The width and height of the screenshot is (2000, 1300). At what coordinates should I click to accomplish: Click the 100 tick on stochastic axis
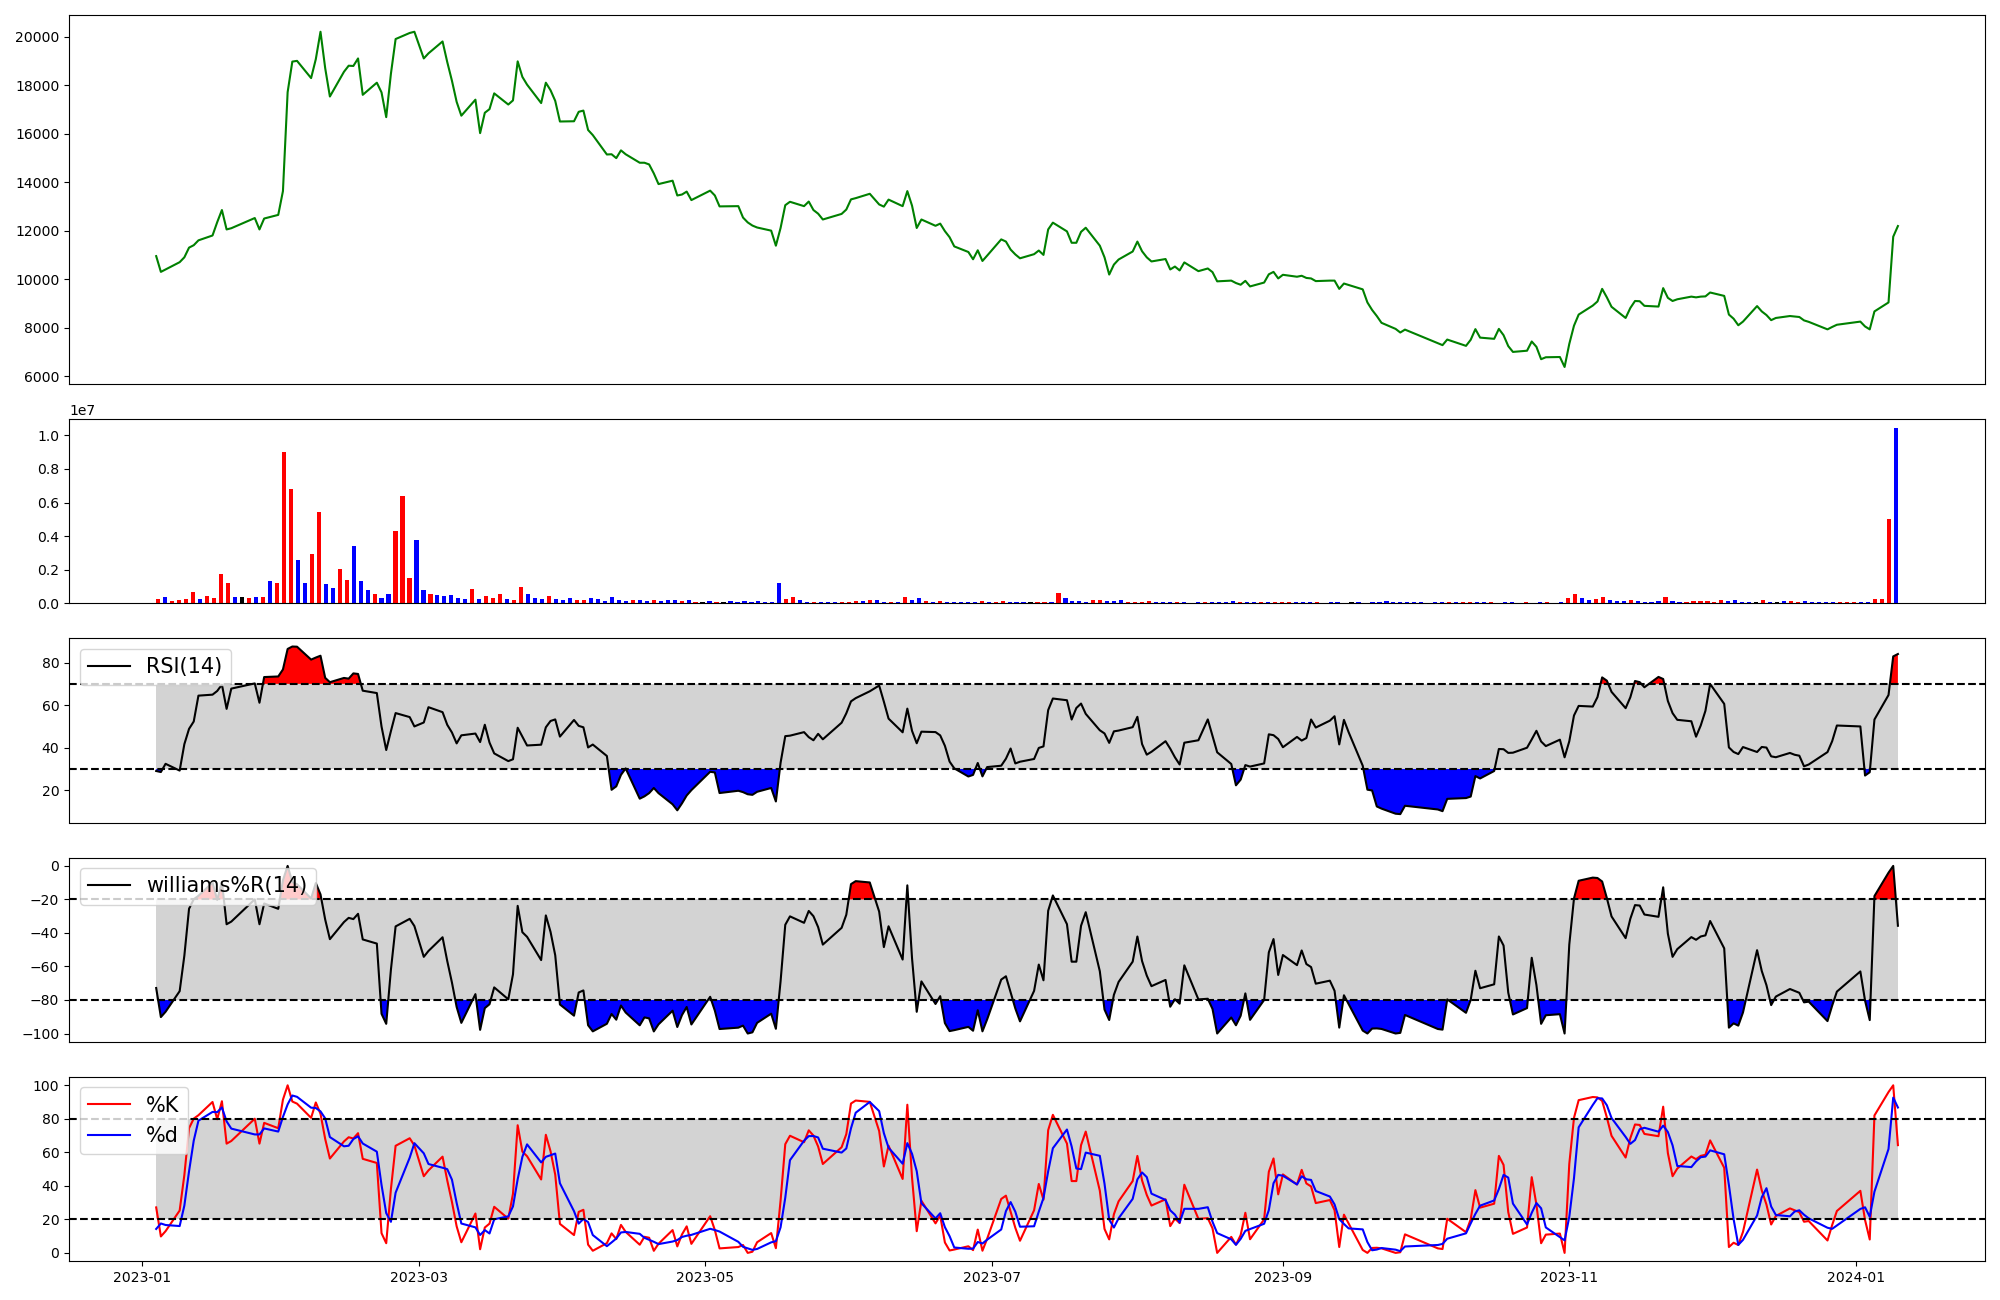click(45, 1086)
